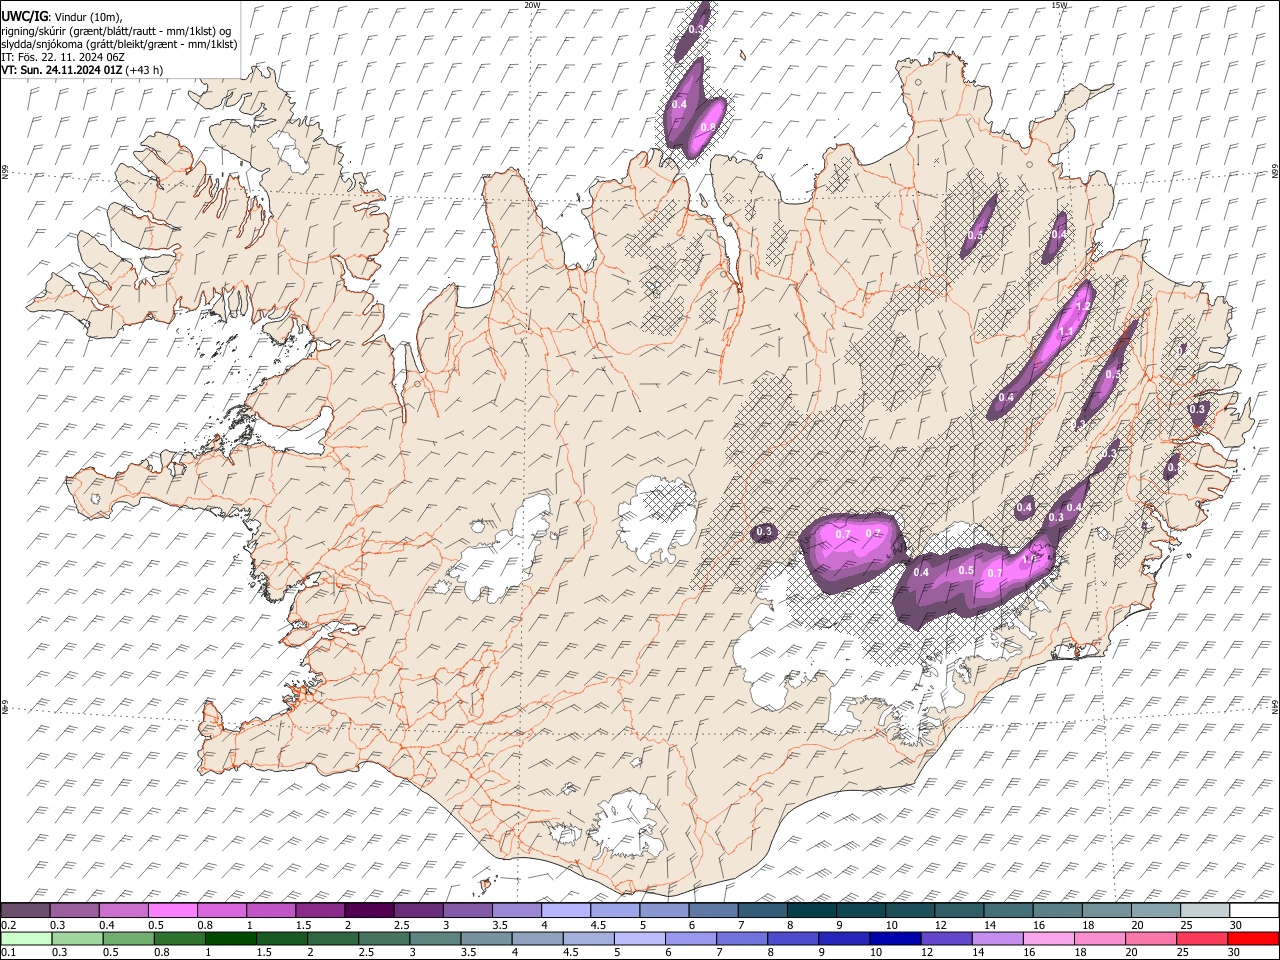The image size is (1280, 960).
Task: Select the darkest purple 2 swatch, top legend row
Action: [369, 911]
